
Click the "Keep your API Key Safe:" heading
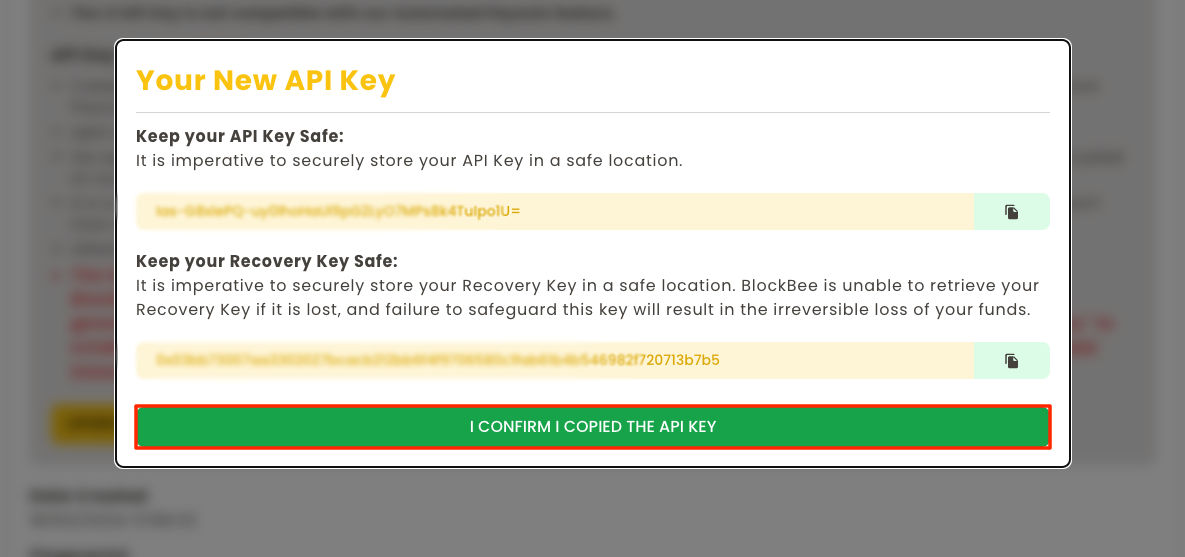(239, 136)
